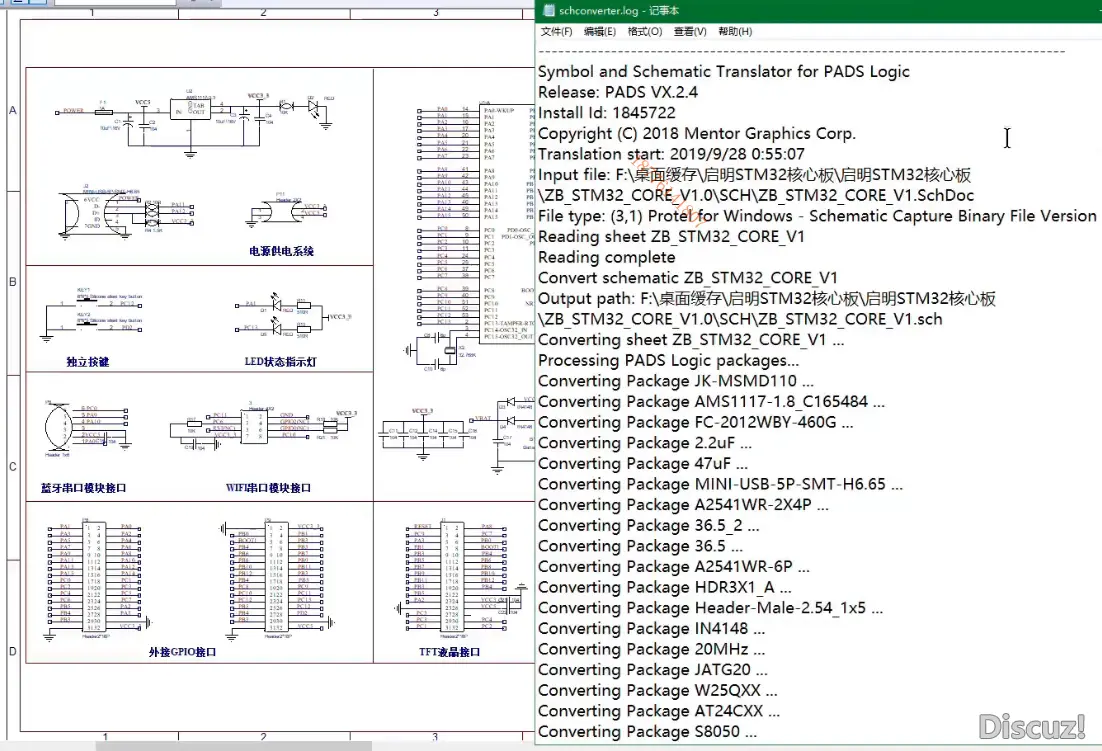Click the 'Copyright (C) 2018 Mentor Graphics Corp.' line
Screen dimensions: 1102x751
click(x=696, y=133)
